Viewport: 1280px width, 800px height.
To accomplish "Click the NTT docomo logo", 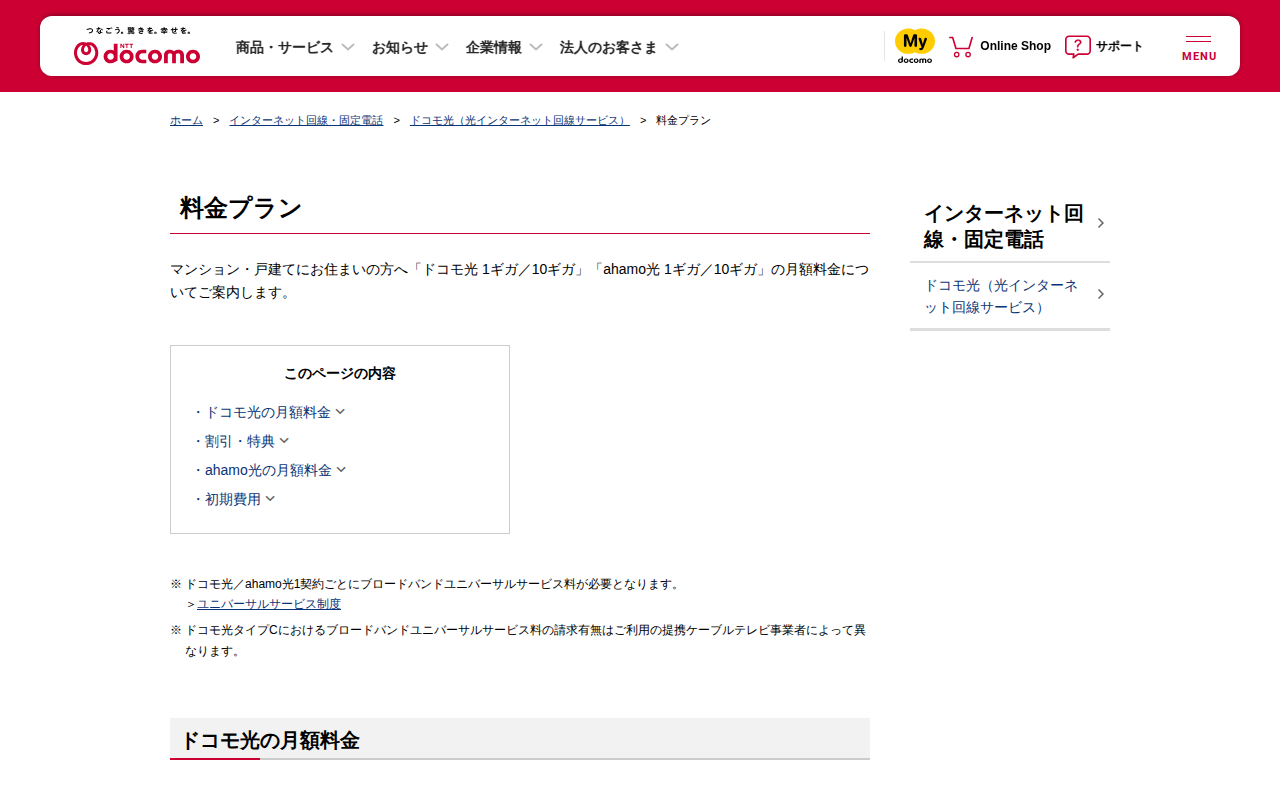I will click(137, 47).
